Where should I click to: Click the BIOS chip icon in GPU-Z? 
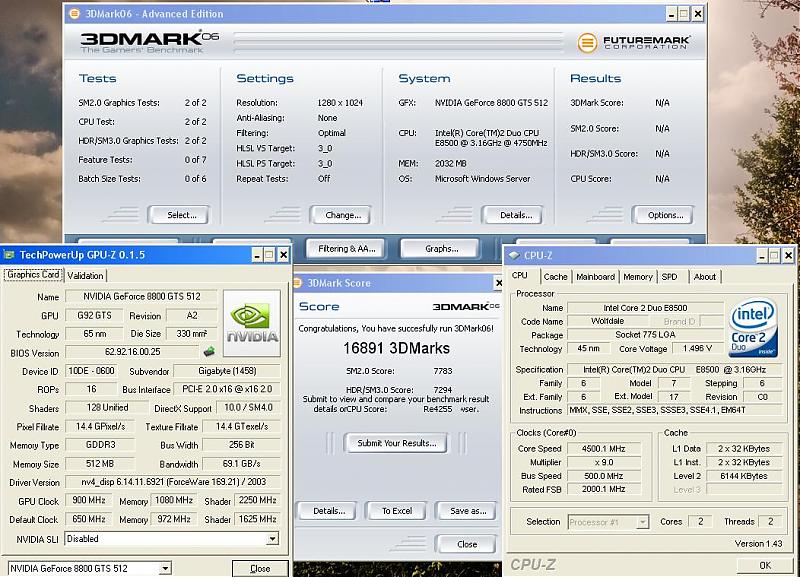[209, 352]
